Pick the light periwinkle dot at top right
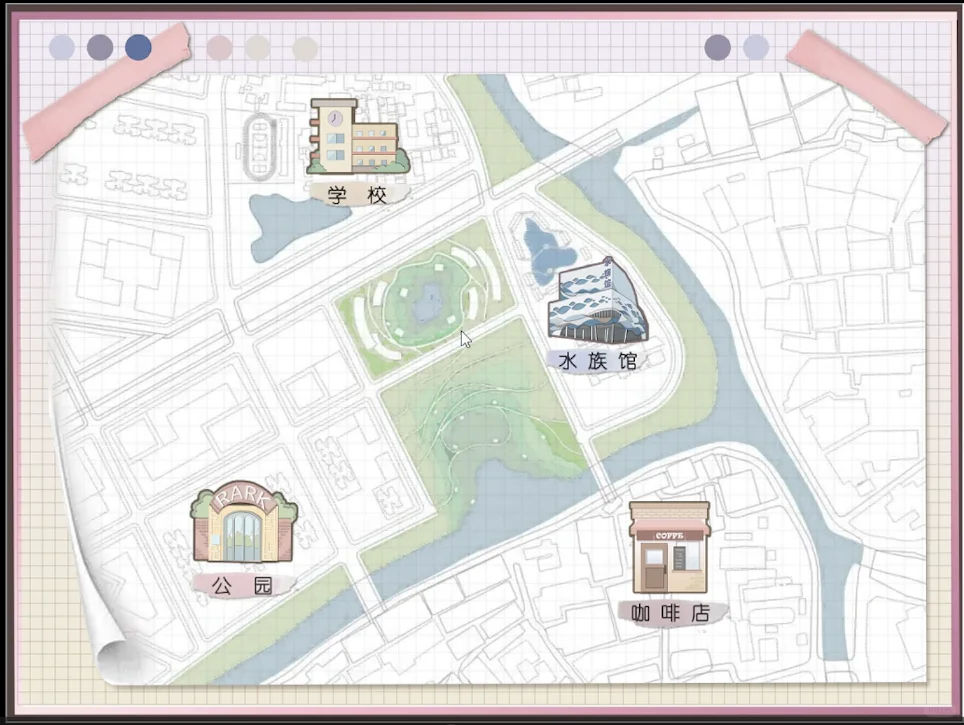The height and width of the screenshot is (725, 964). click(x=756, y=47)
